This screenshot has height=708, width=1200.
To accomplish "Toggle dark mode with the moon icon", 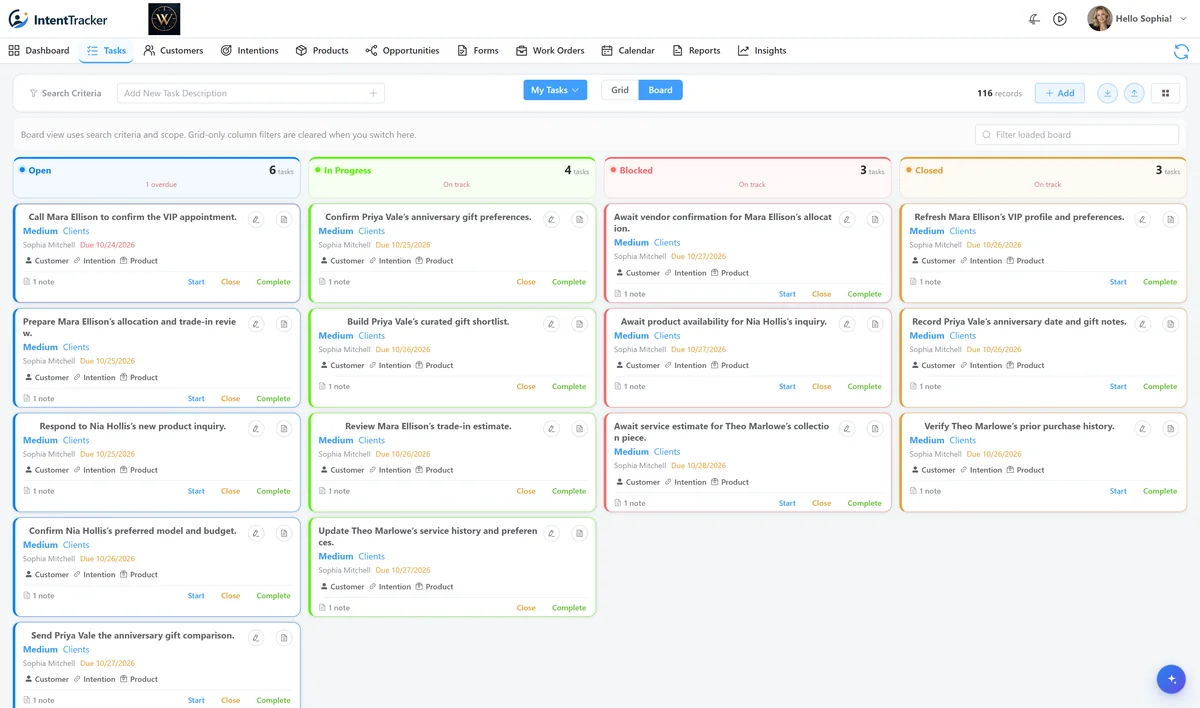I will point(1034,19).
